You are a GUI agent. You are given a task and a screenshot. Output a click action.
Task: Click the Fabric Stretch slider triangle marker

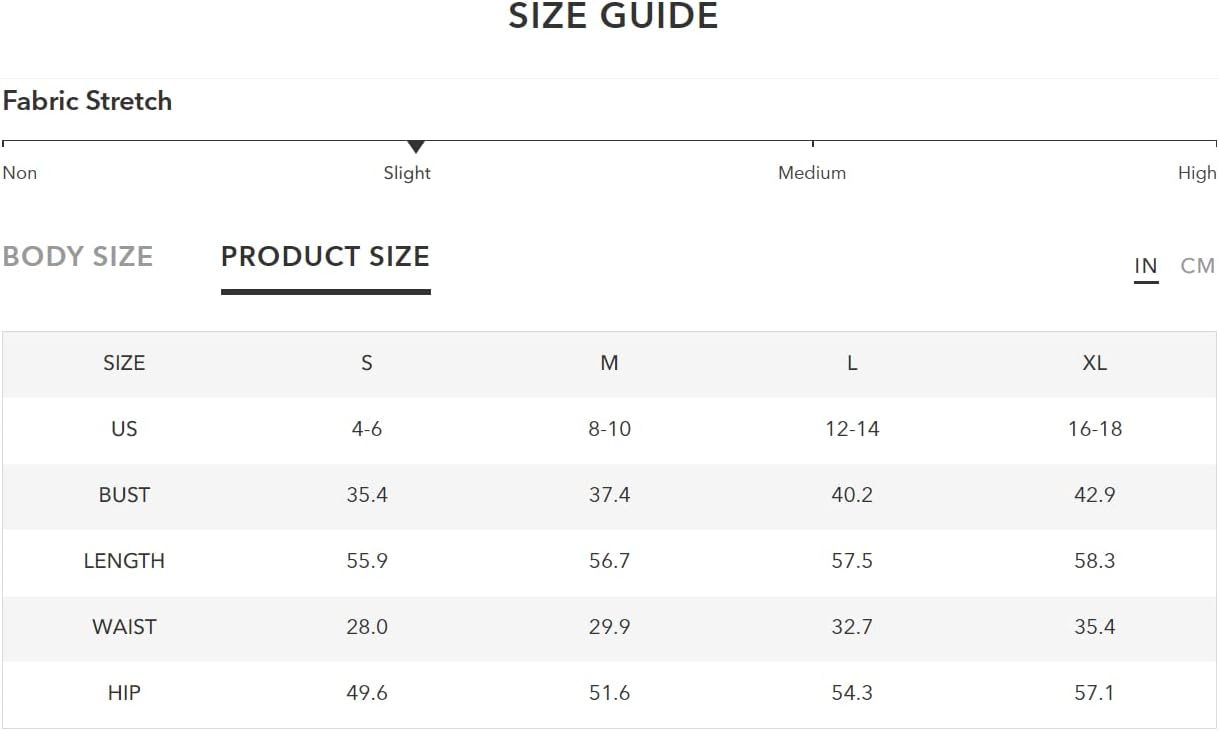(416, 147)
